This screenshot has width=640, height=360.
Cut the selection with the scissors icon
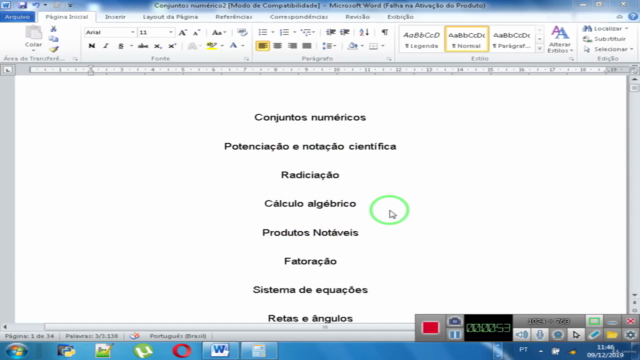tap(53, 29)
